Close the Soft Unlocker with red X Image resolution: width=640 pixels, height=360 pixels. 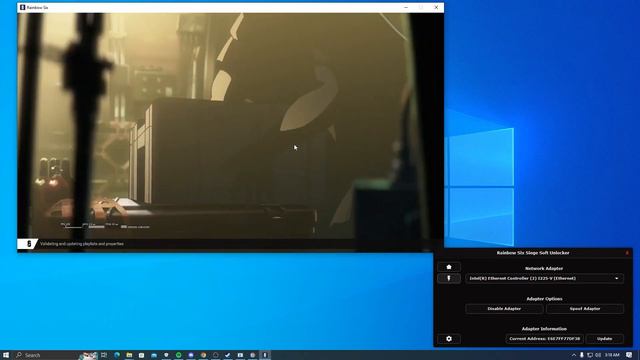point(627,253)
